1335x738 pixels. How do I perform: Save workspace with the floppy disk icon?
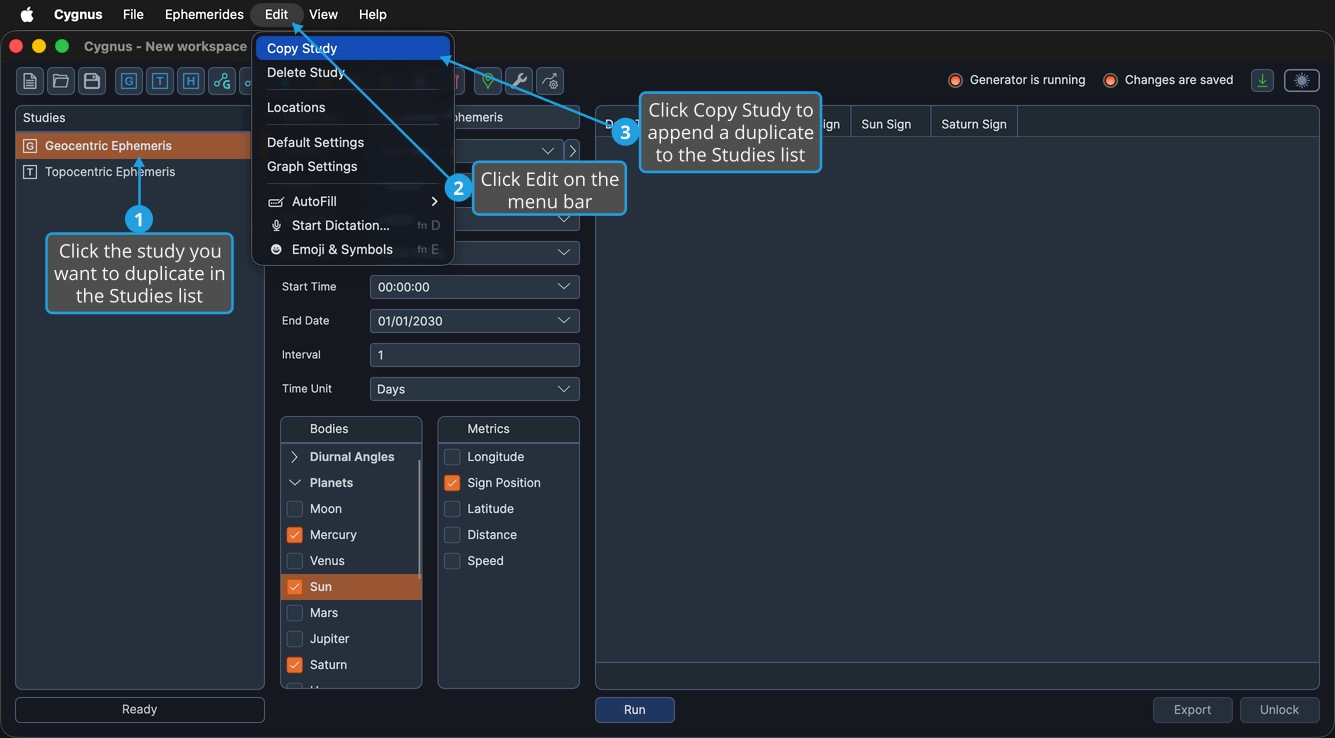click(x=92, y=81)
